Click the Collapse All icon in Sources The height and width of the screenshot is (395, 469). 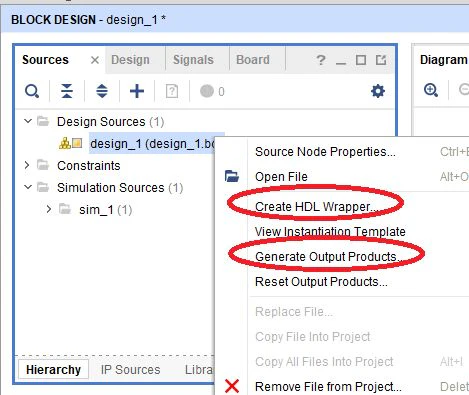67,91
